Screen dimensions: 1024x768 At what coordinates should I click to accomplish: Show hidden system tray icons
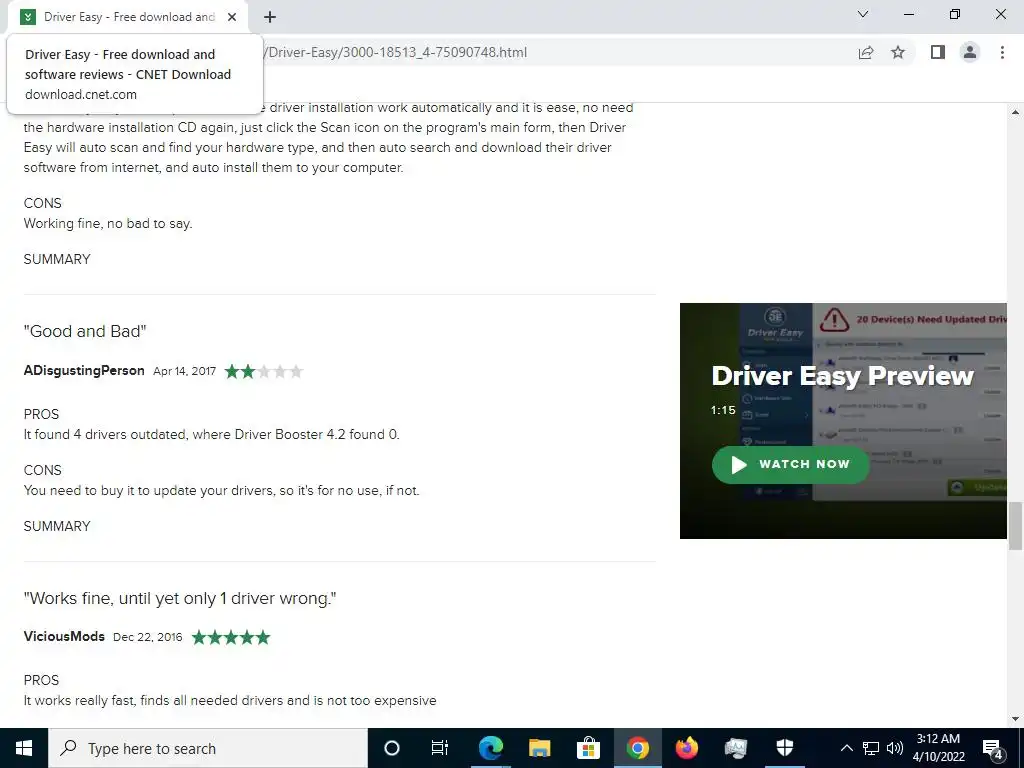click(x=846, y=748)
